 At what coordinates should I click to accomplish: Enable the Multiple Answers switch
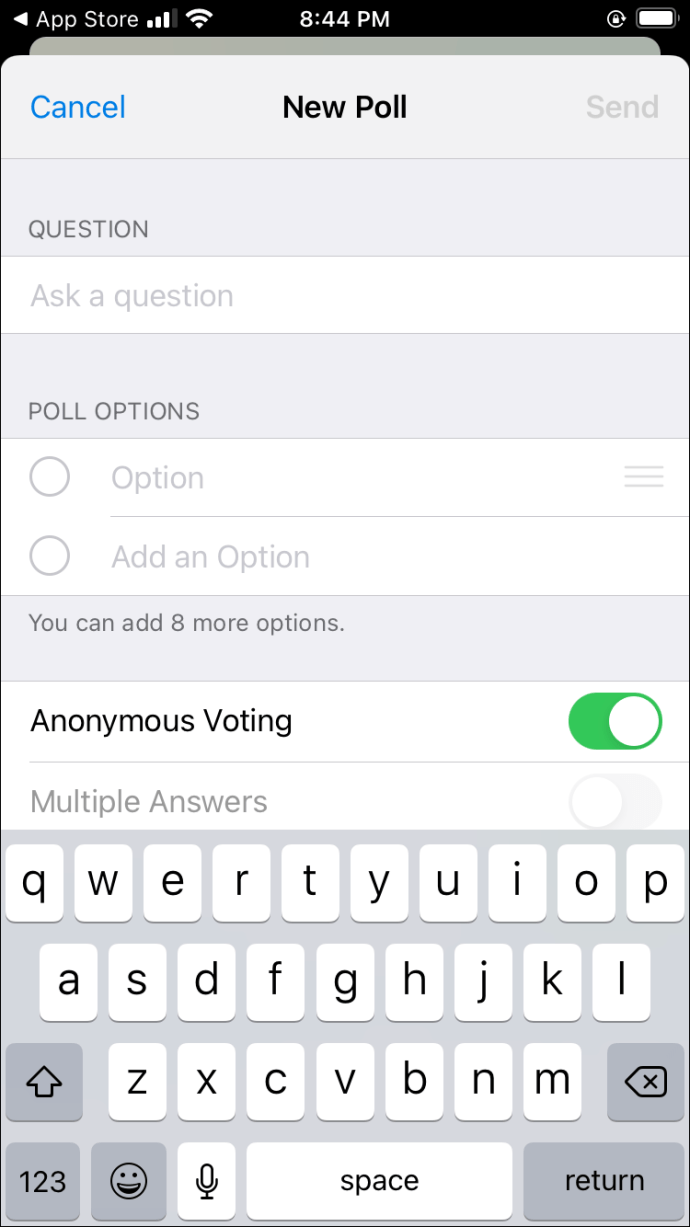click(615, 801)
